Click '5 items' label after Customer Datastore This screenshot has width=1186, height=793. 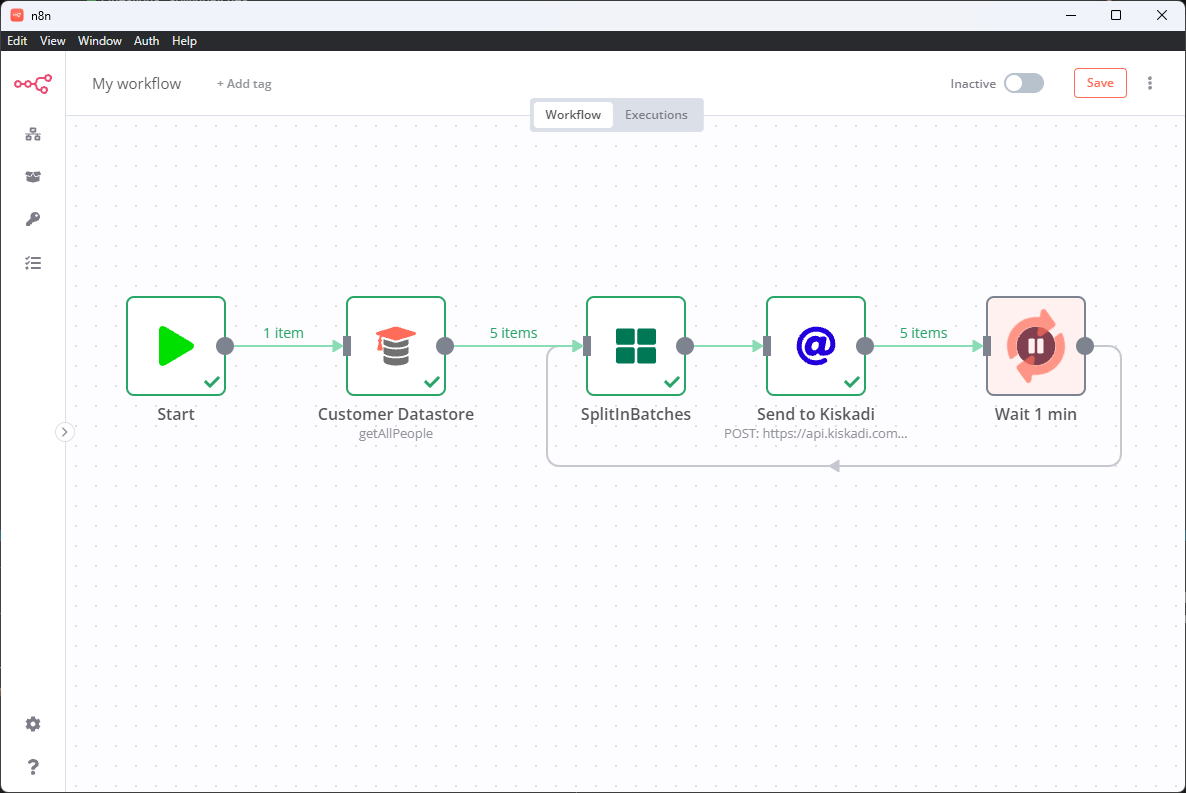tap(513, 333)
